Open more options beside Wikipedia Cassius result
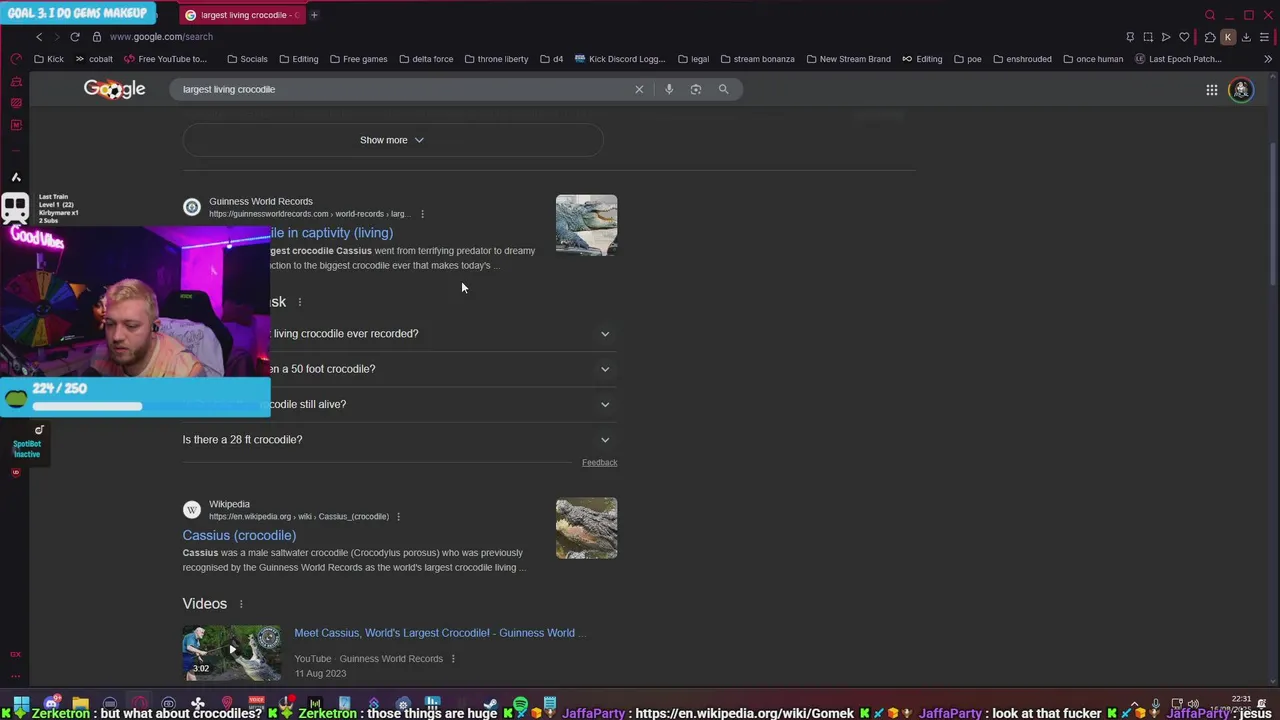This screenshot has height=720, width=1280. 398,517
